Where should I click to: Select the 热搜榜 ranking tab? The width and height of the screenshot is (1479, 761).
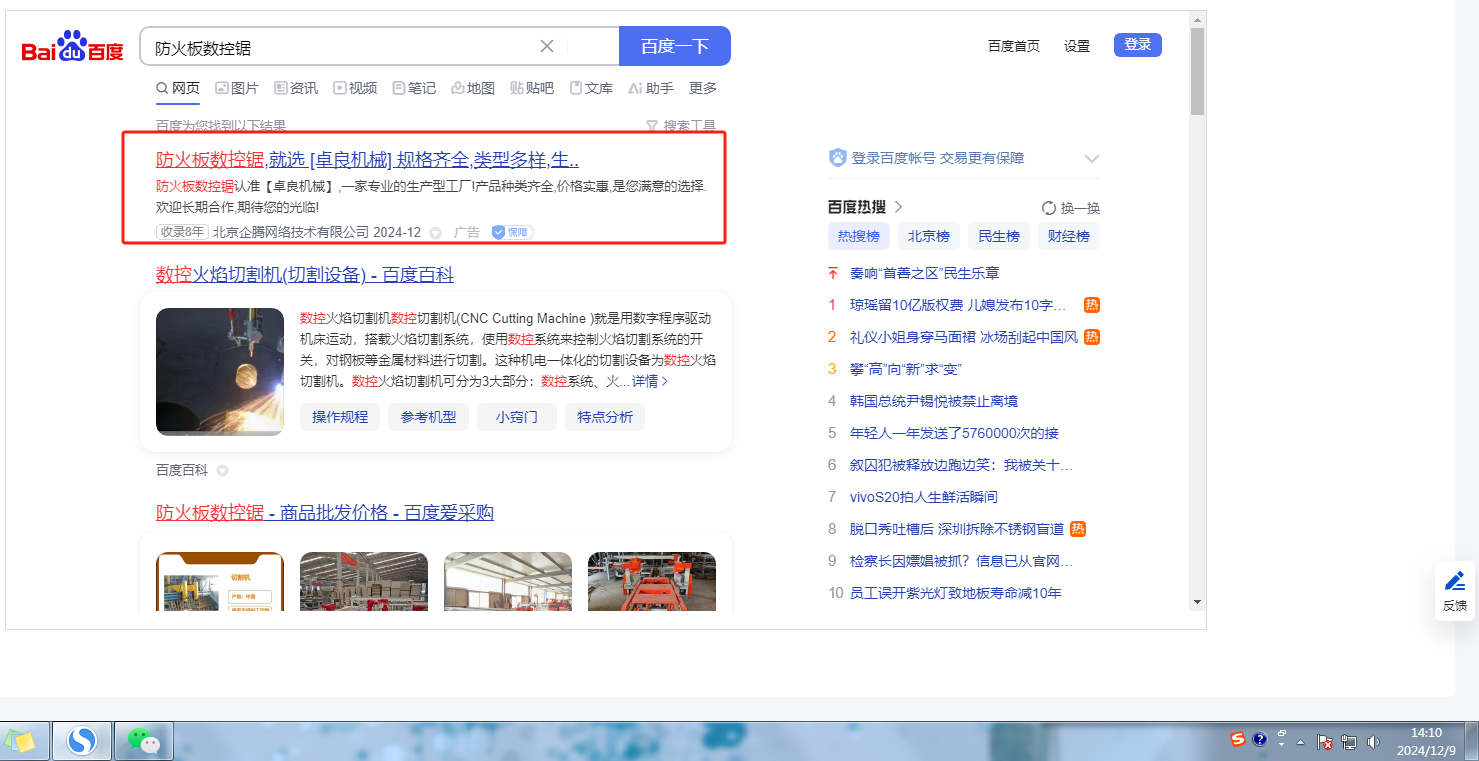click(x=859, y=237)
